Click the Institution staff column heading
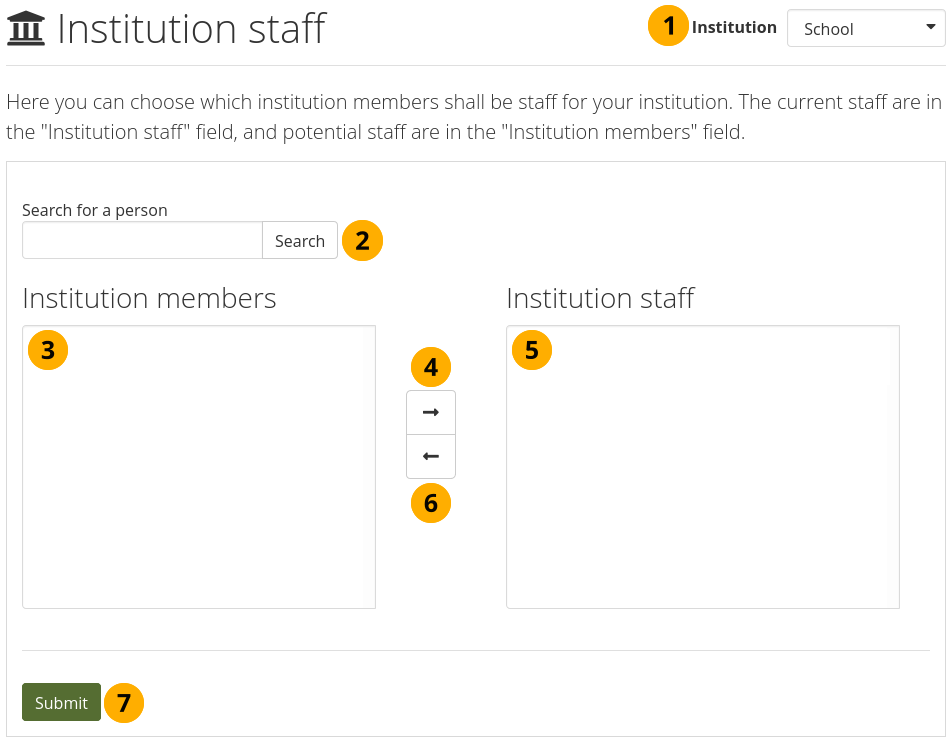Image resolution: width=950 pixels, height=742 pixels. 600,298
